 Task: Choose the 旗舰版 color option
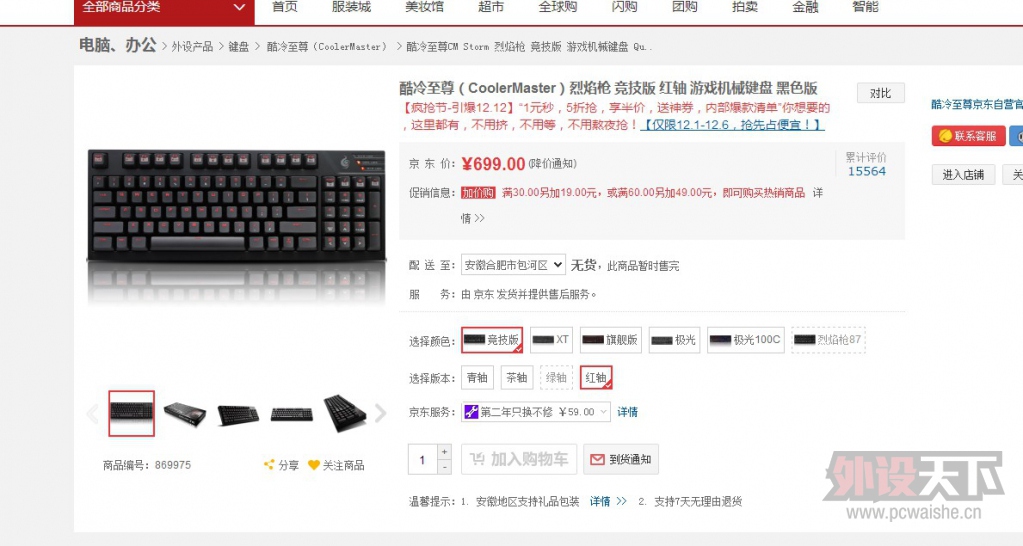click(611, 340)
